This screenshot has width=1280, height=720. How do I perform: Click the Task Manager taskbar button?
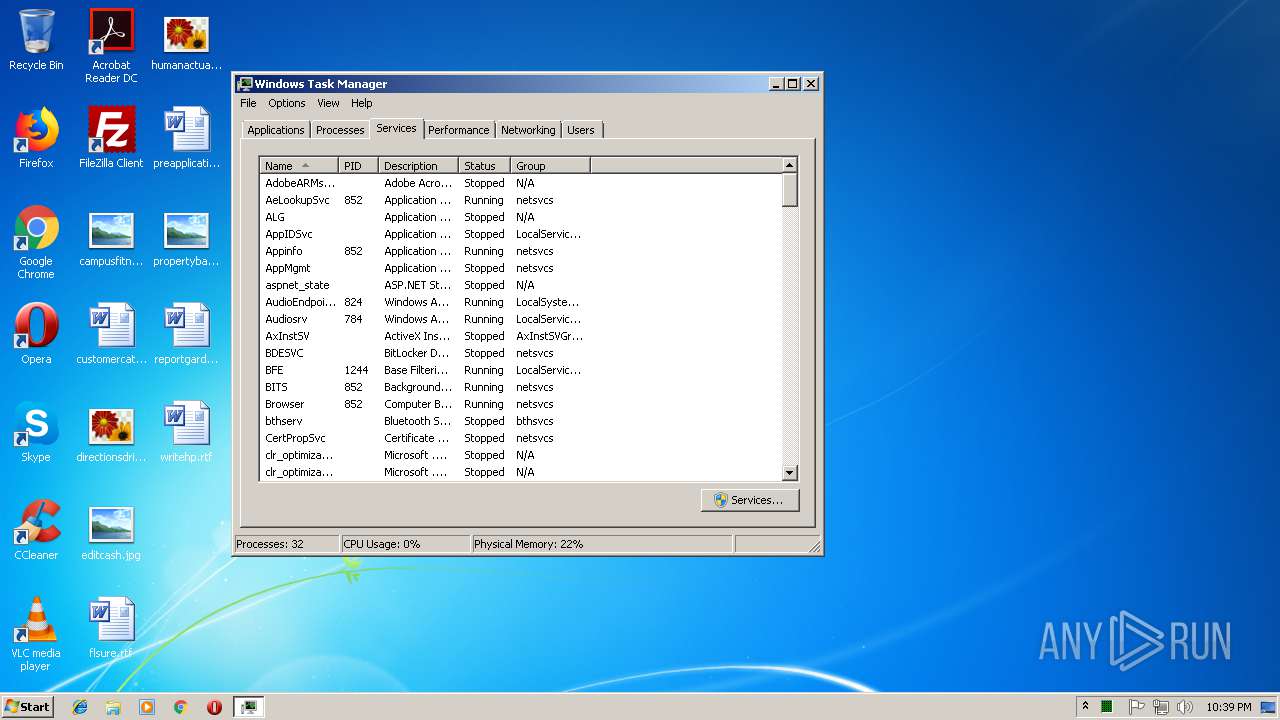pyautogui.click(x=248, y=707)
